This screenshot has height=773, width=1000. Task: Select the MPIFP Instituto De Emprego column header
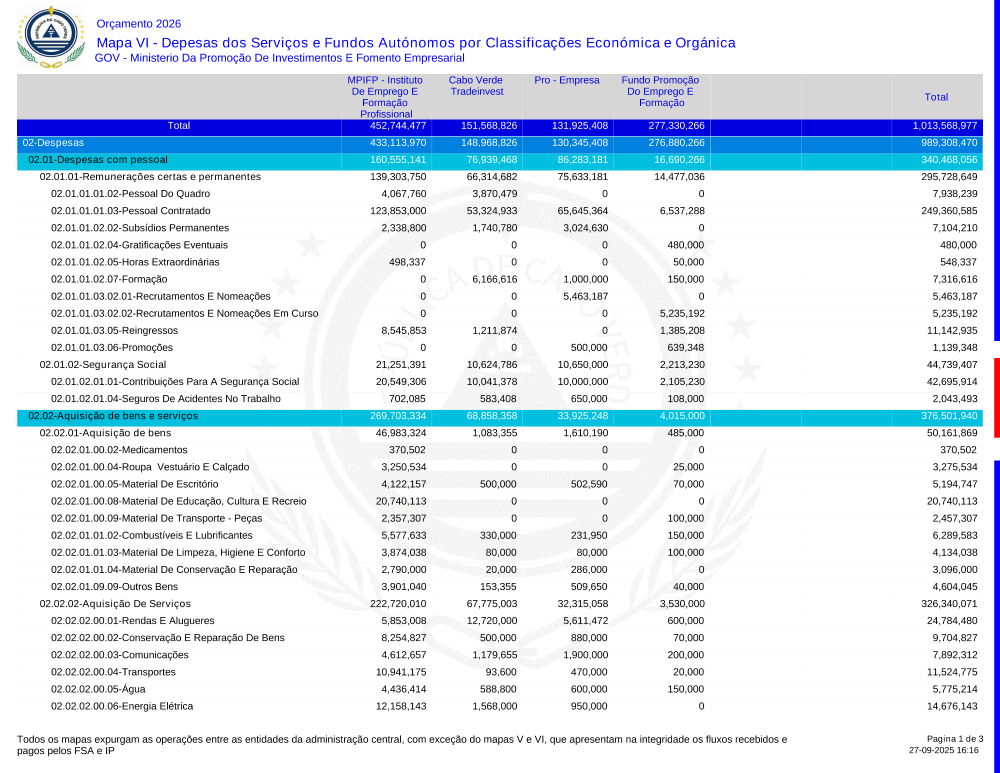pyautogui.click(x=385, y=97)
